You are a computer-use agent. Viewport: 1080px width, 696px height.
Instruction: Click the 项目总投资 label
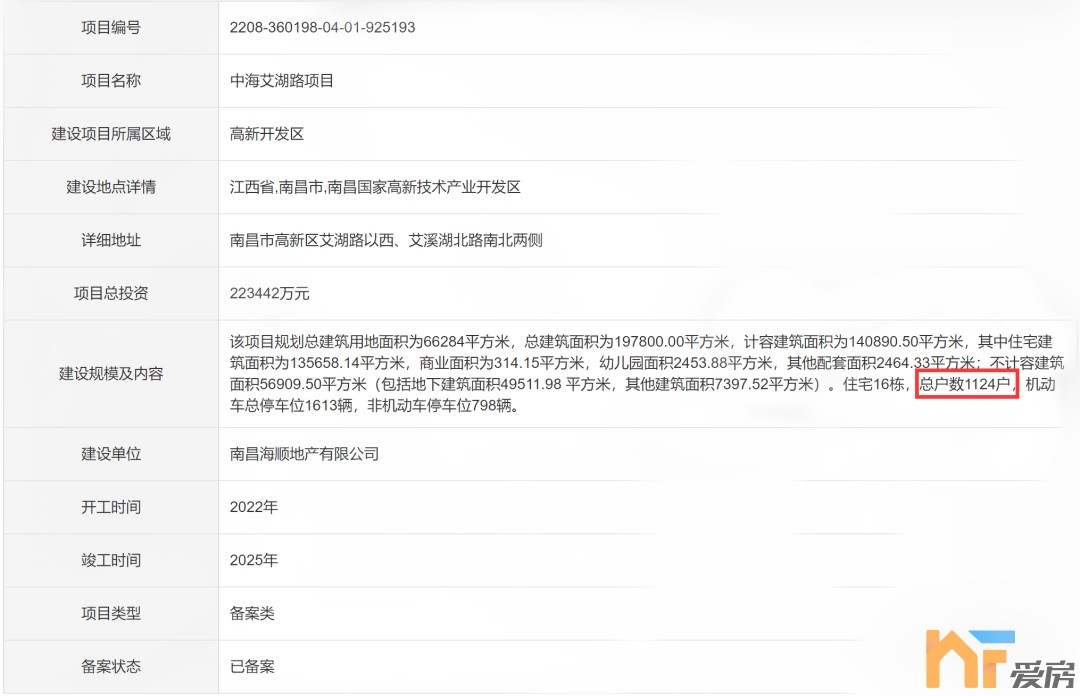pos(111,293)
